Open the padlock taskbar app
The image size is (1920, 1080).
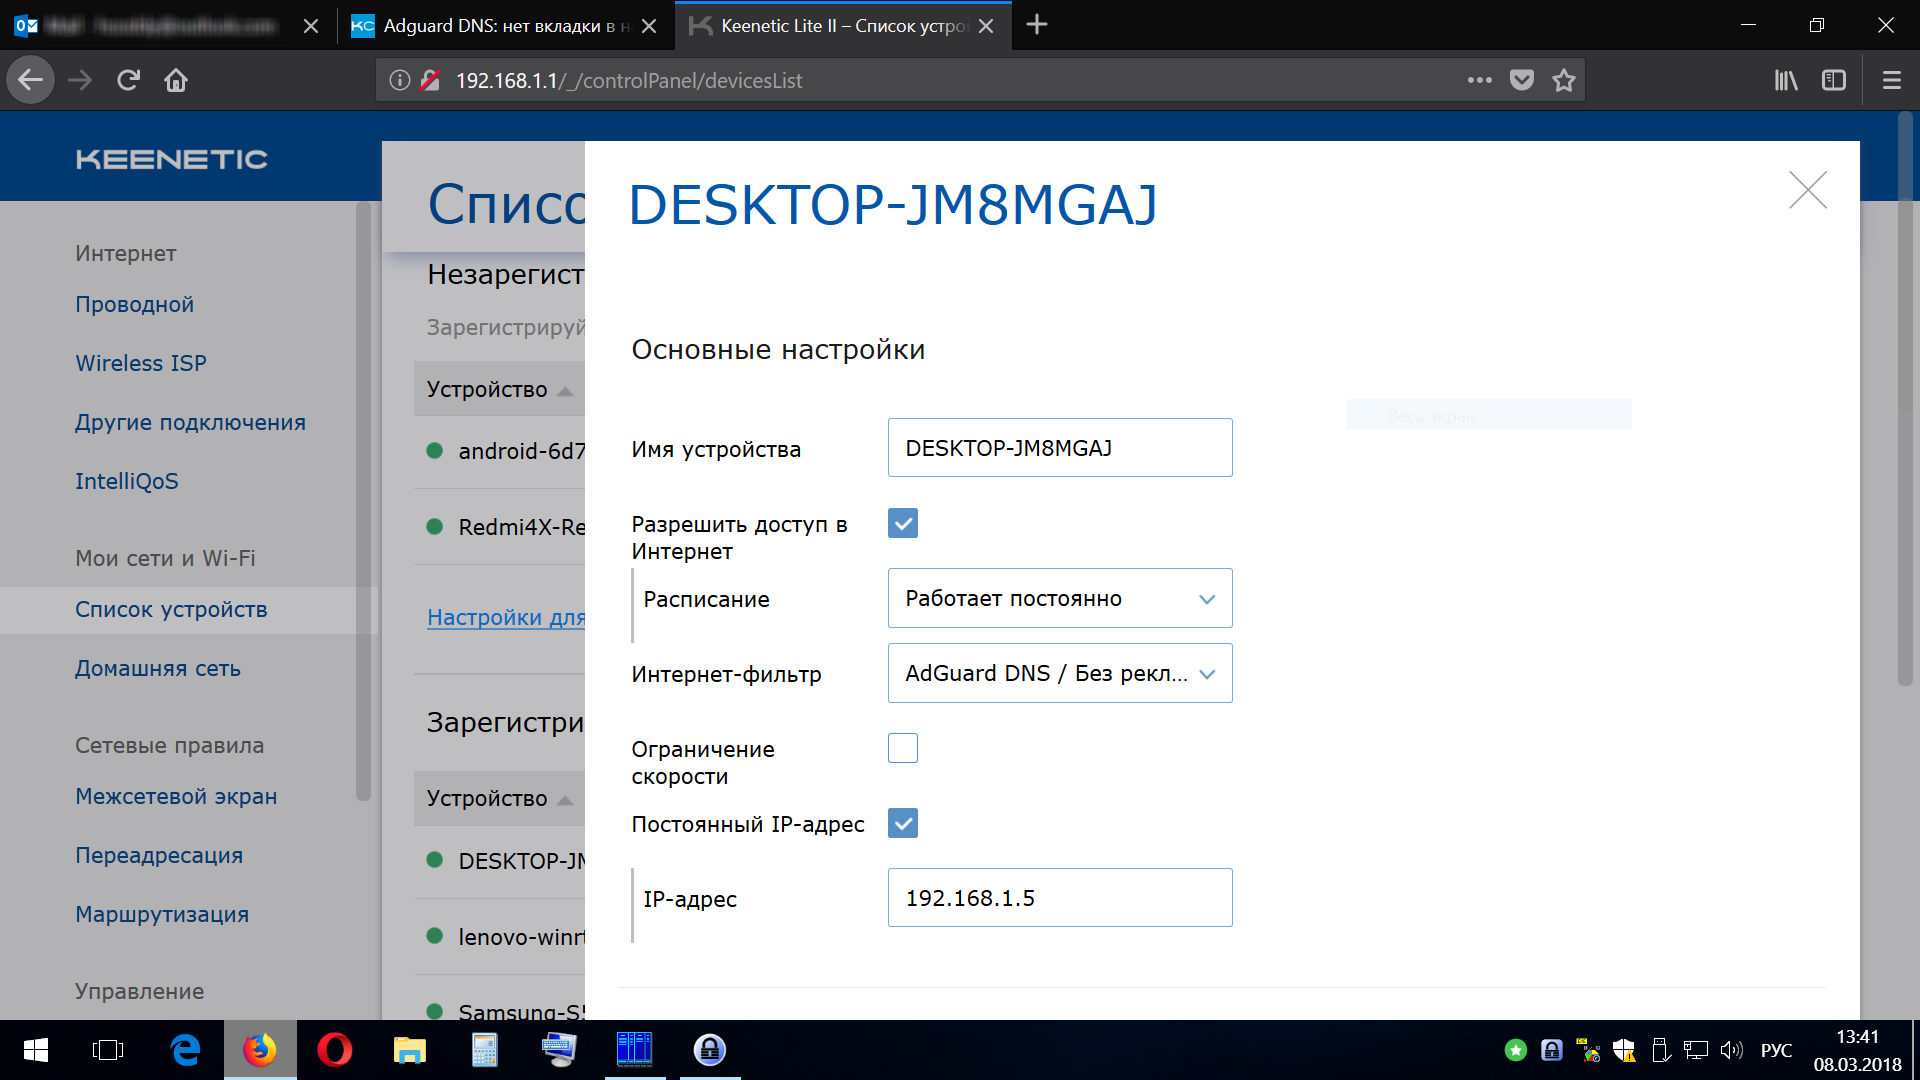(710, 1050)
